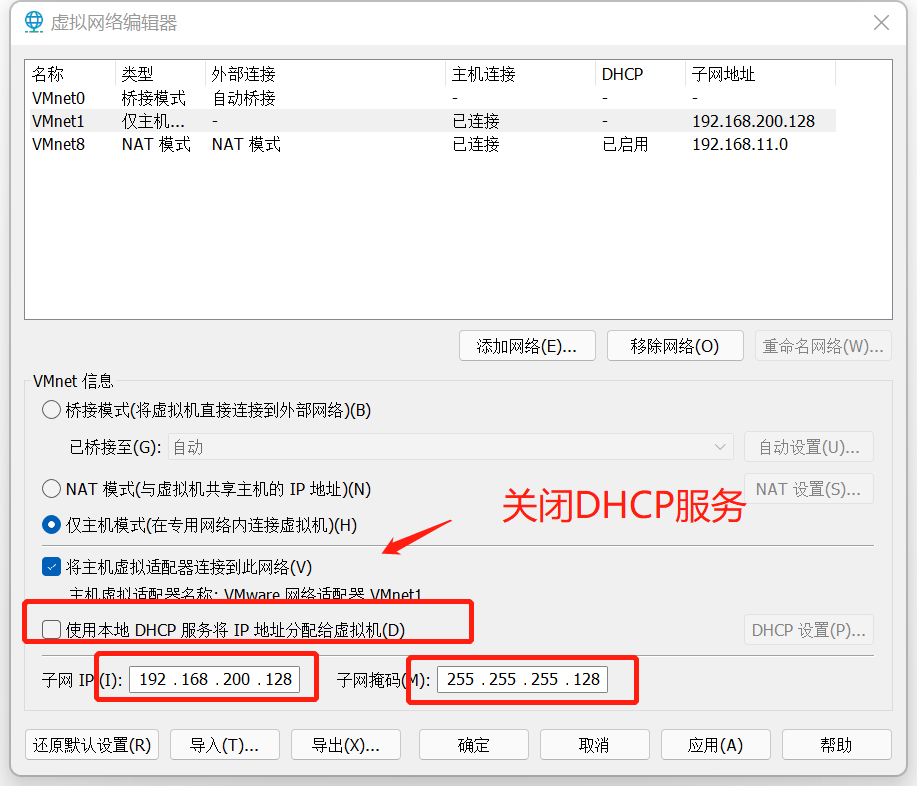The width and height of the screenshot is (917, 786).
Task: Open the 帮助 button
Action: click(837, 744)
